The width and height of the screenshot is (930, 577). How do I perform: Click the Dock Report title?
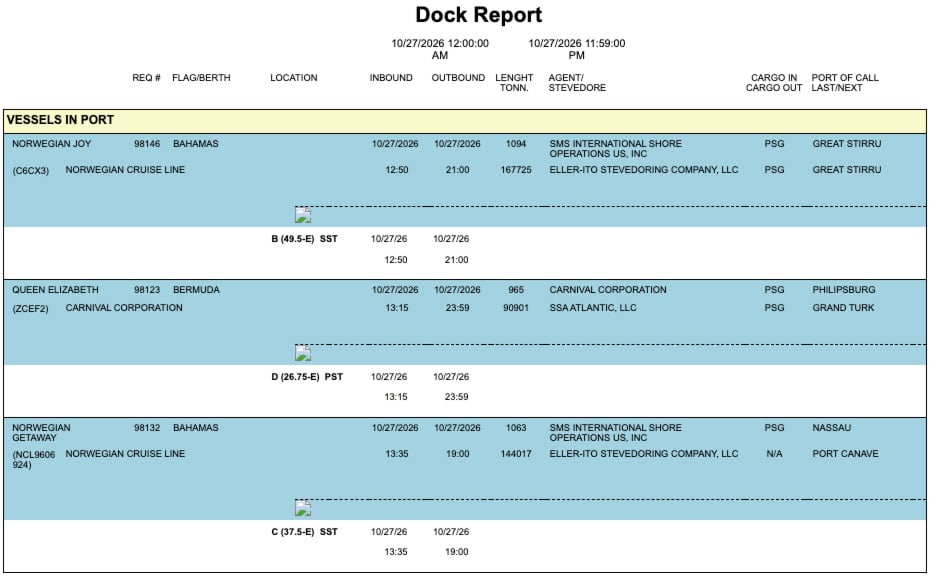479,15
